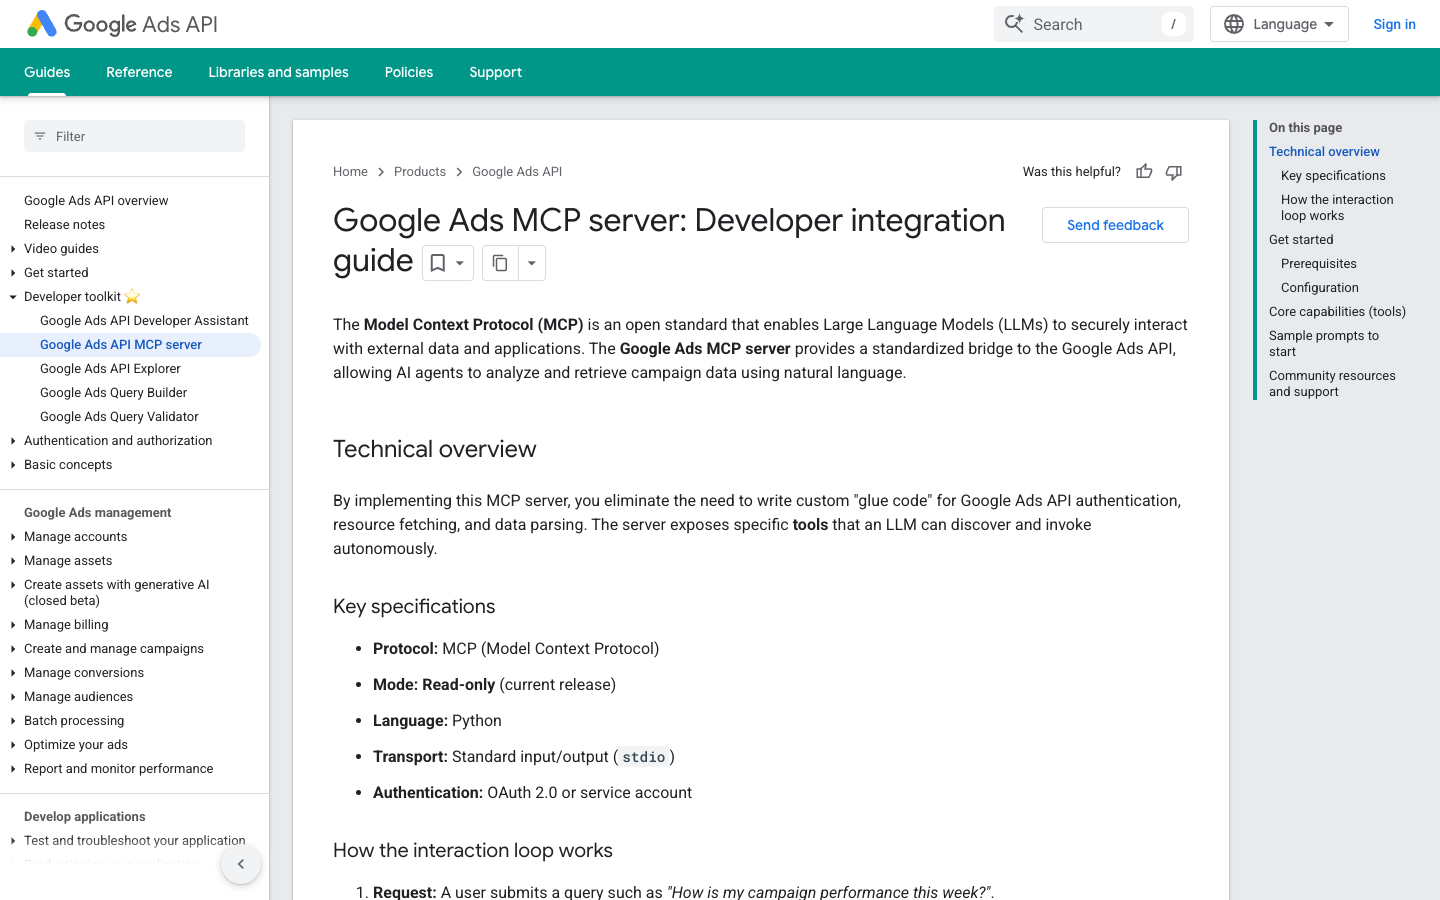This screenshot has height=900, width=1440.
Task: Collapse the Developer toolkit section
Action: [12, 296]
